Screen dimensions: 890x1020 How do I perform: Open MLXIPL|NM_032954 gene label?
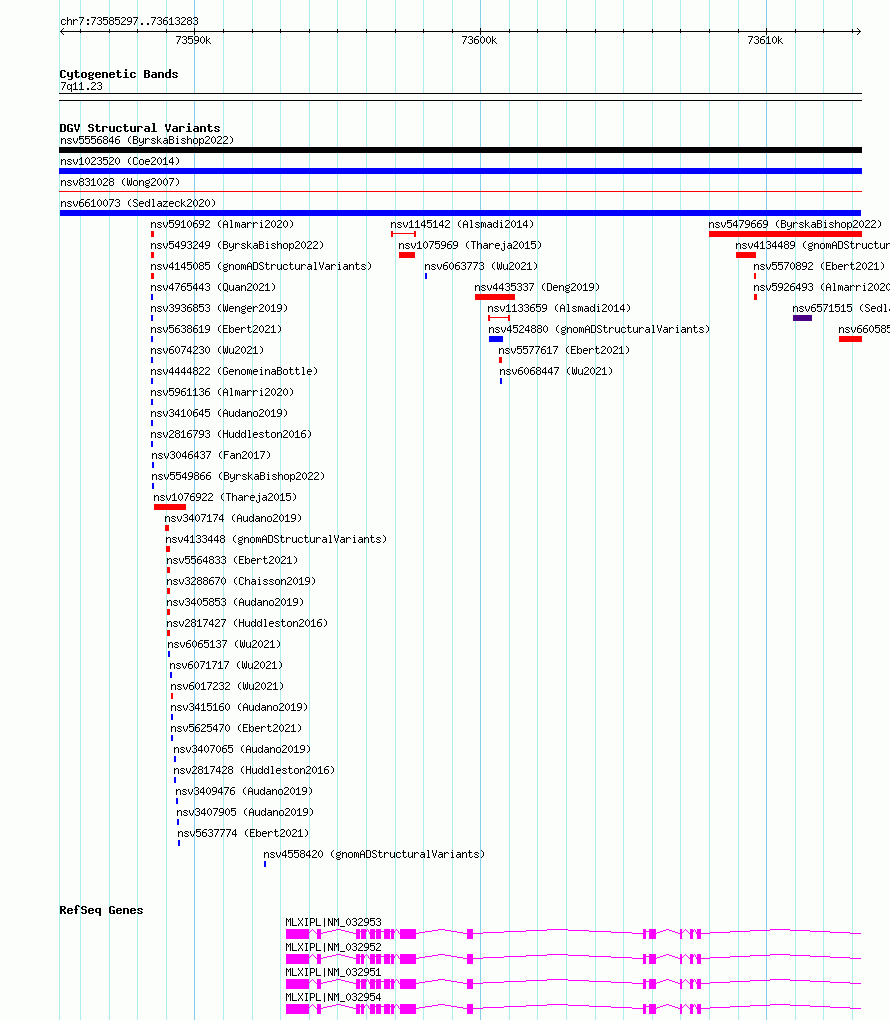point(333,997)
